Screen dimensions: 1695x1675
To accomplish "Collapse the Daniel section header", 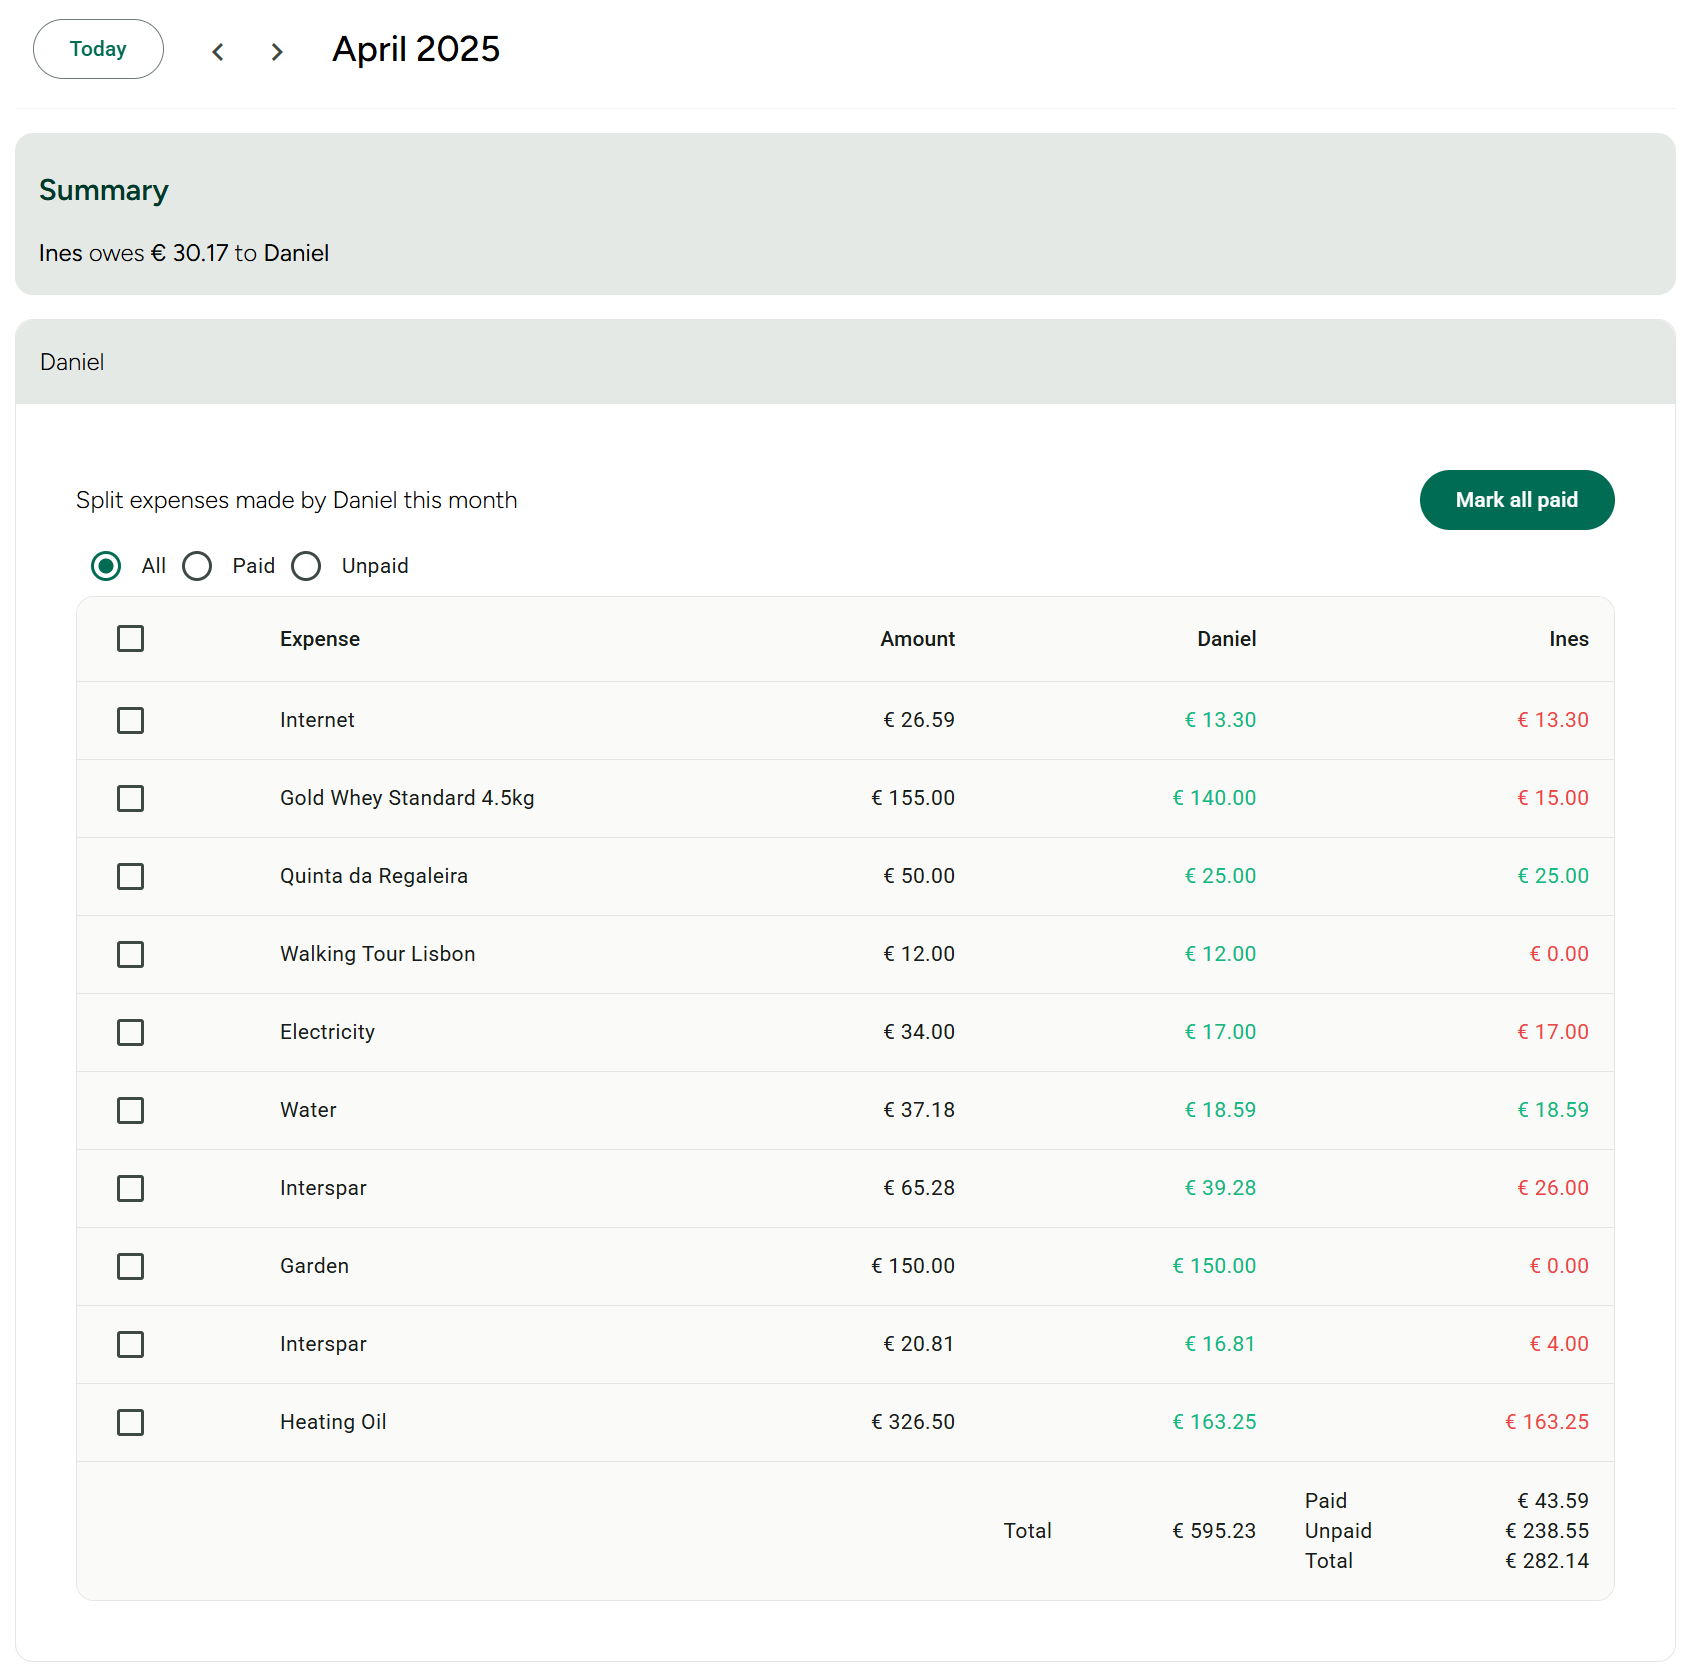I will (71, 362).
